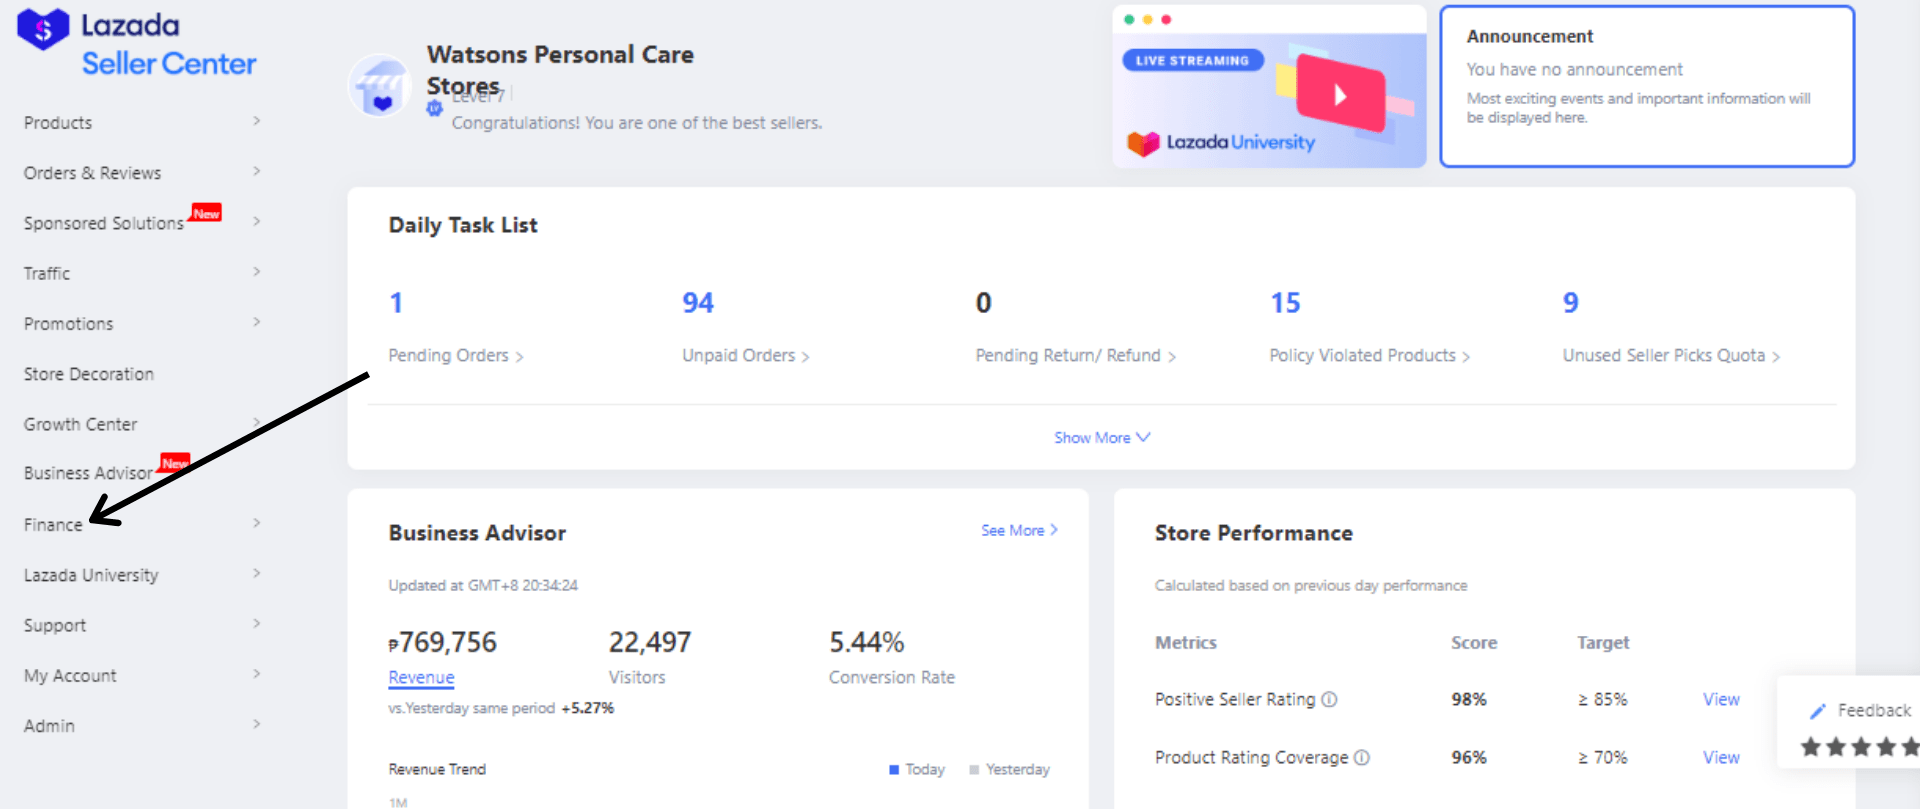Viewport: 1920px width, 809px height.
Task: Click the Feedback pencil icon
Action: click(x=1817, y=711)
